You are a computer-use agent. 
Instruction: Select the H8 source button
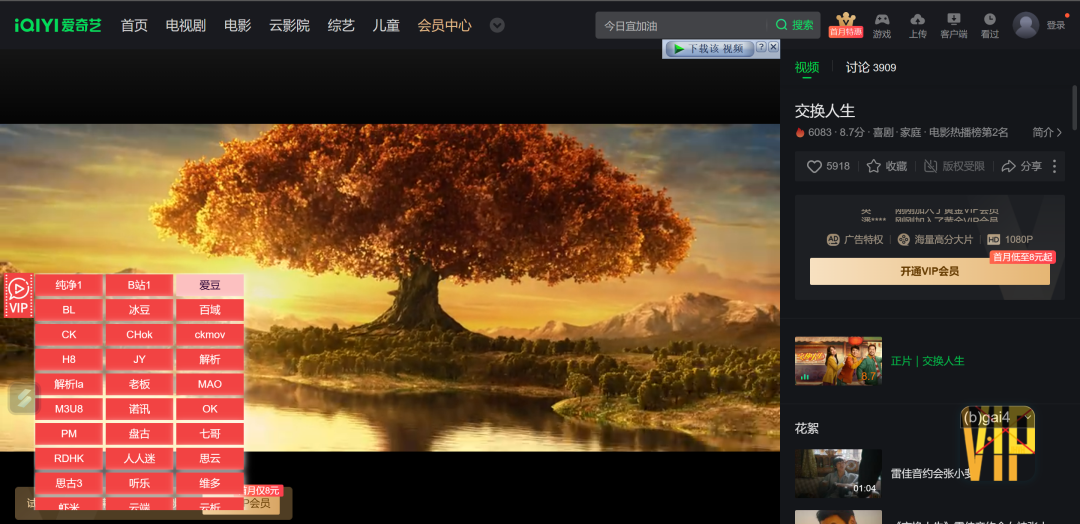(69, 359)
